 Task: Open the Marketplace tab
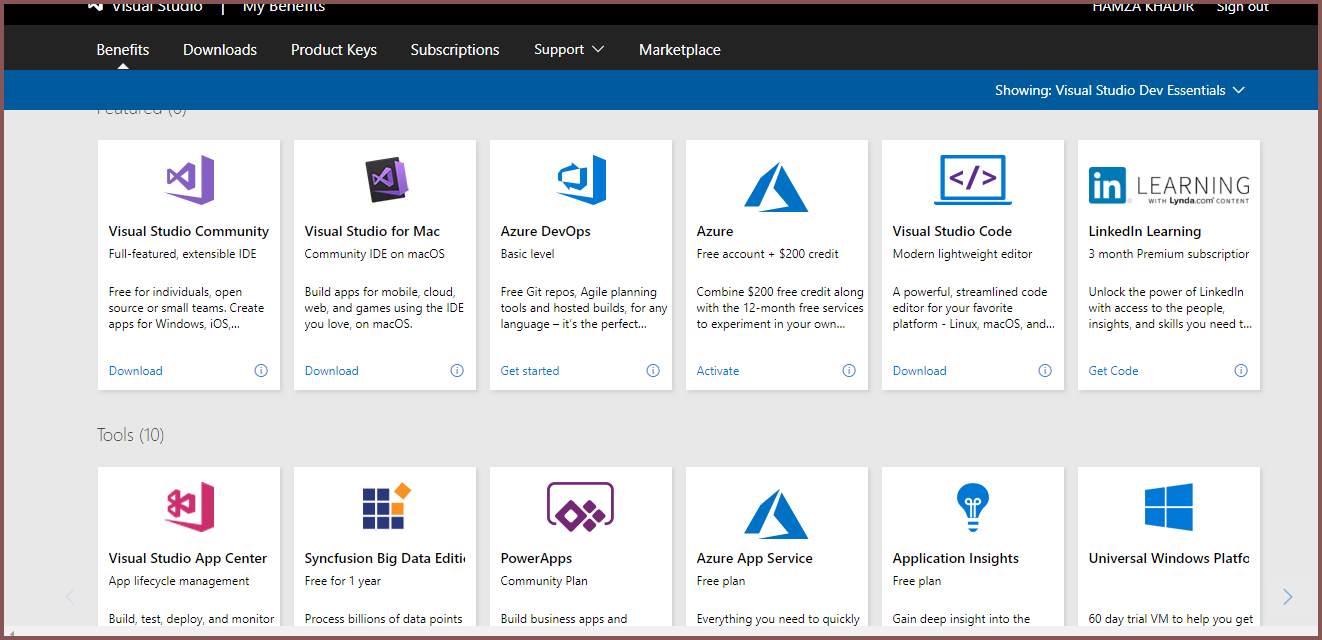tap(680, 49)
